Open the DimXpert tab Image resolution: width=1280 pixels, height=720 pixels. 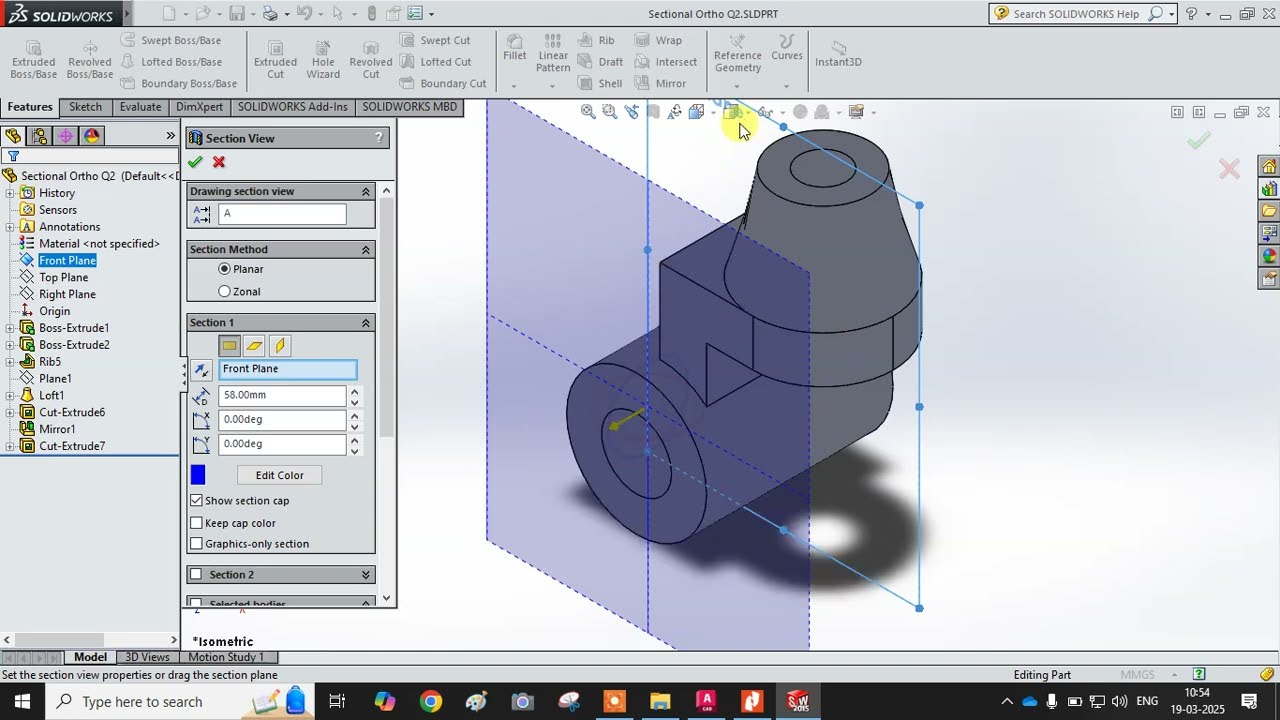click(x=199, y=107)
